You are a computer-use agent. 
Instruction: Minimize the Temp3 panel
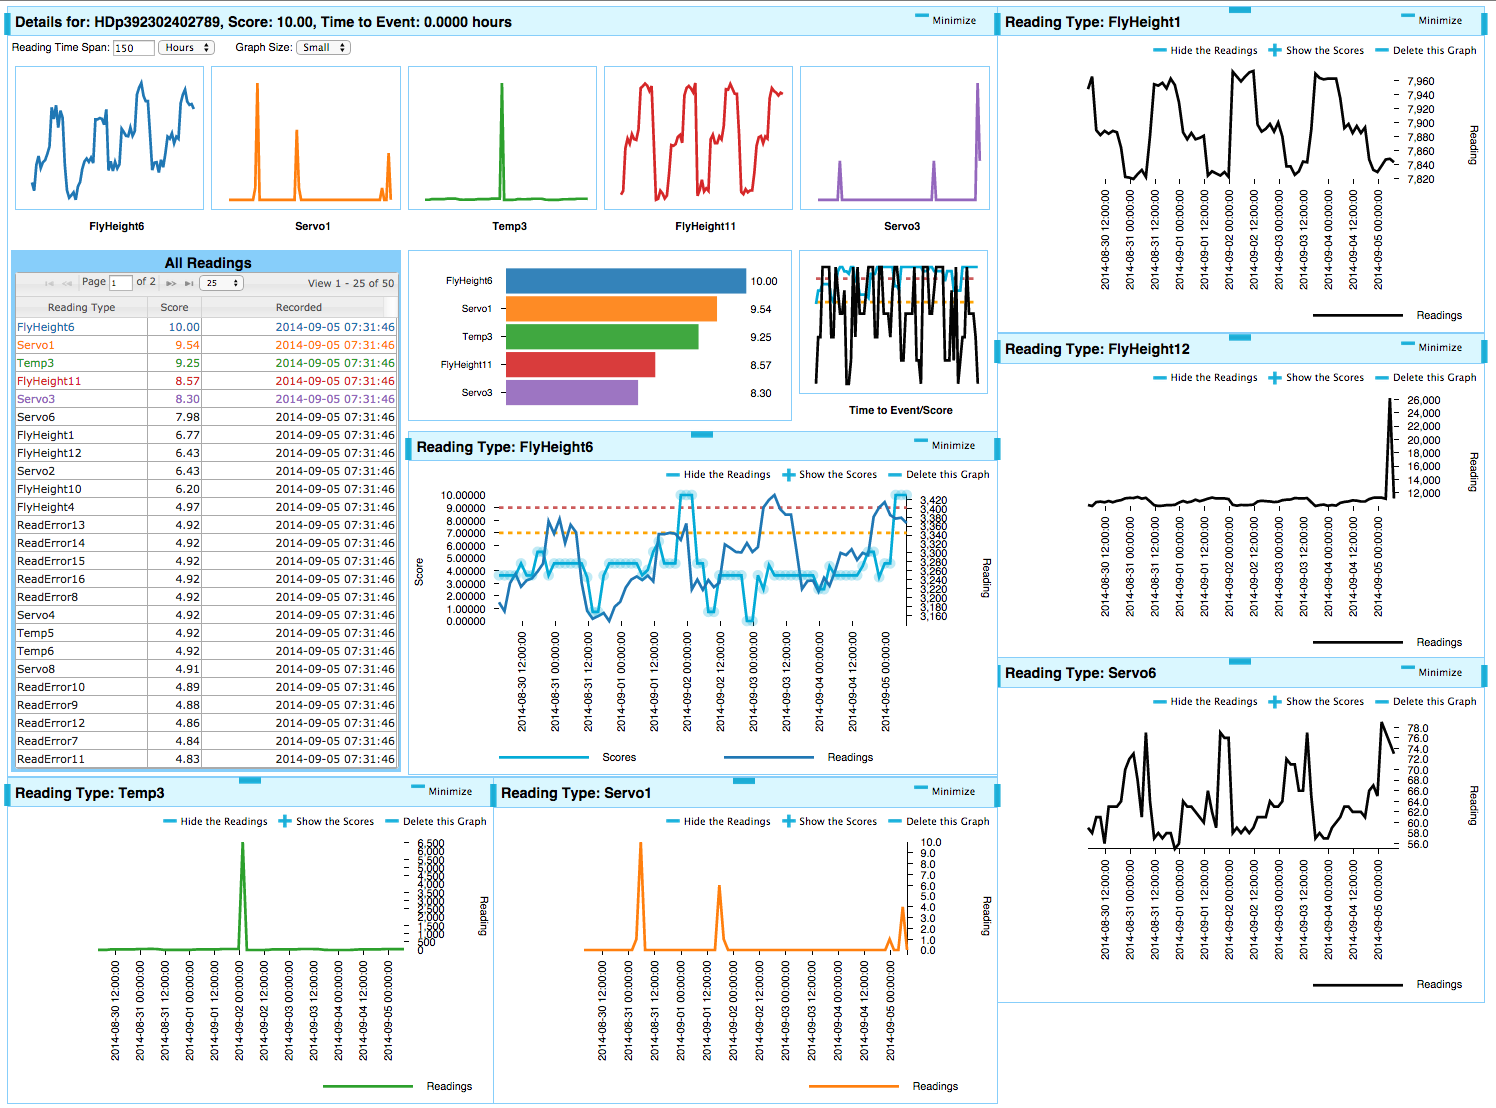click(442, 791)
